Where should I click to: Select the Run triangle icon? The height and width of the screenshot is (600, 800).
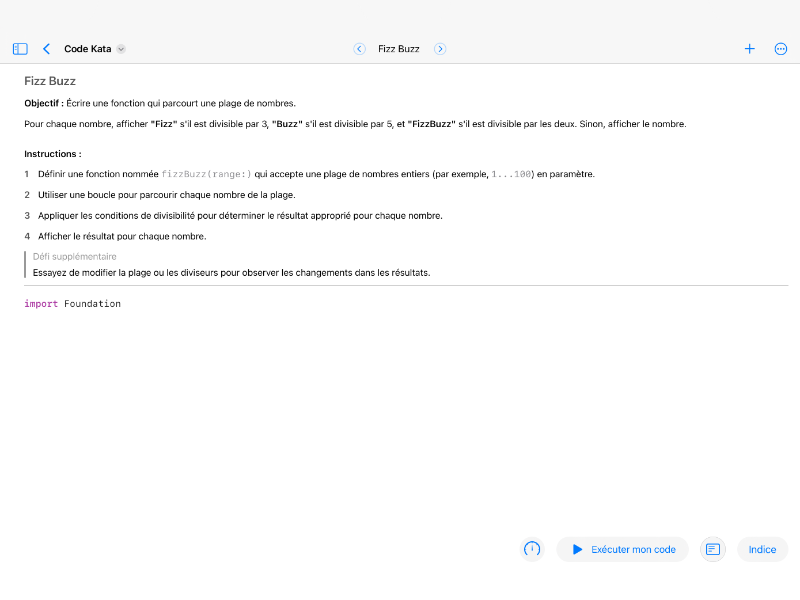[x=577, y=549]
